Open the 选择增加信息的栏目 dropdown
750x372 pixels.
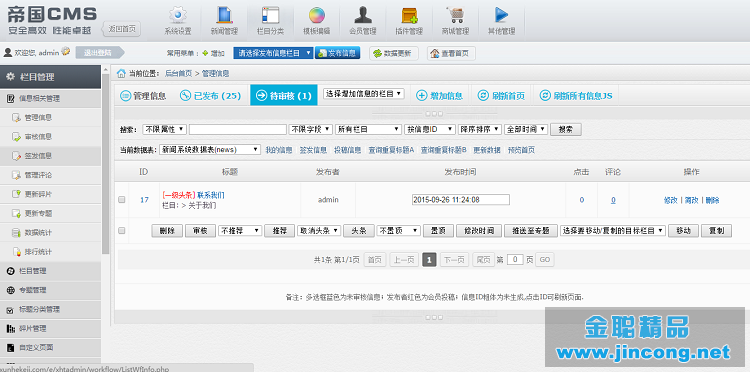point(364,94)
